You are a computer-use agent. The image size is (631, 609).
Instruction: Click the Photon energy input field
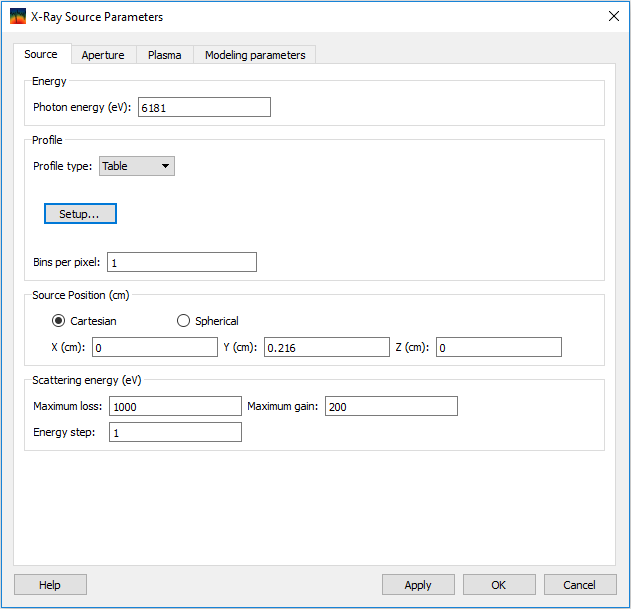tap(204, 108)
